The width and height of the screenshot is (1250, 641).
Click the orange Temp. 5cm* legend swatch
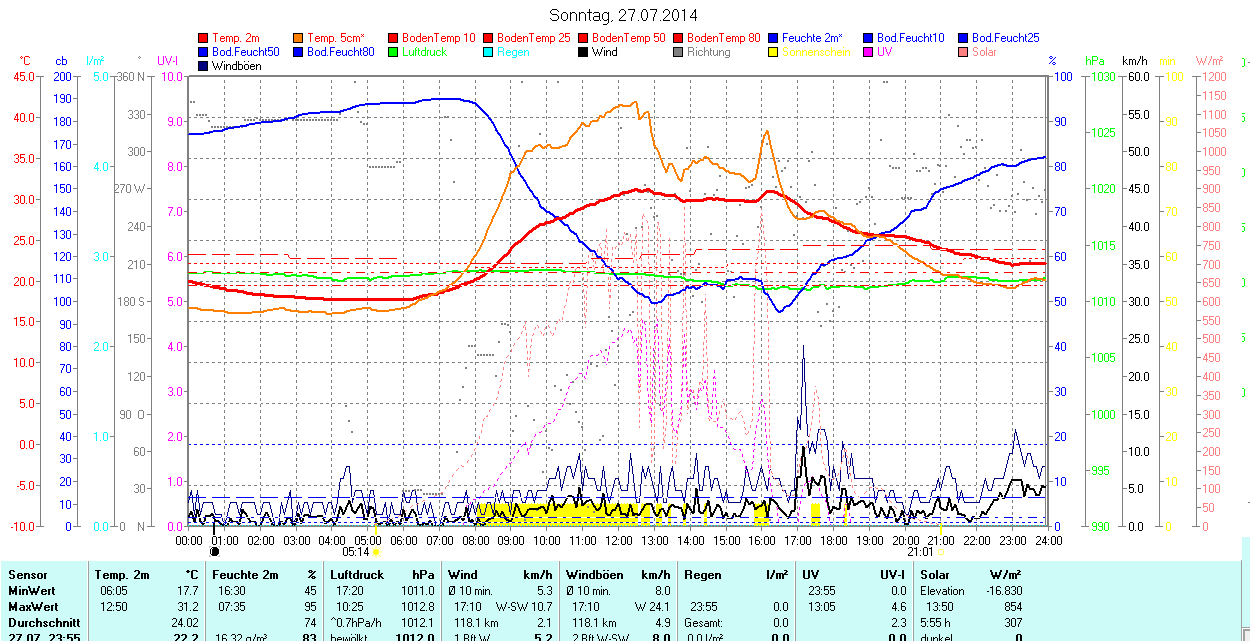point(298,38)
